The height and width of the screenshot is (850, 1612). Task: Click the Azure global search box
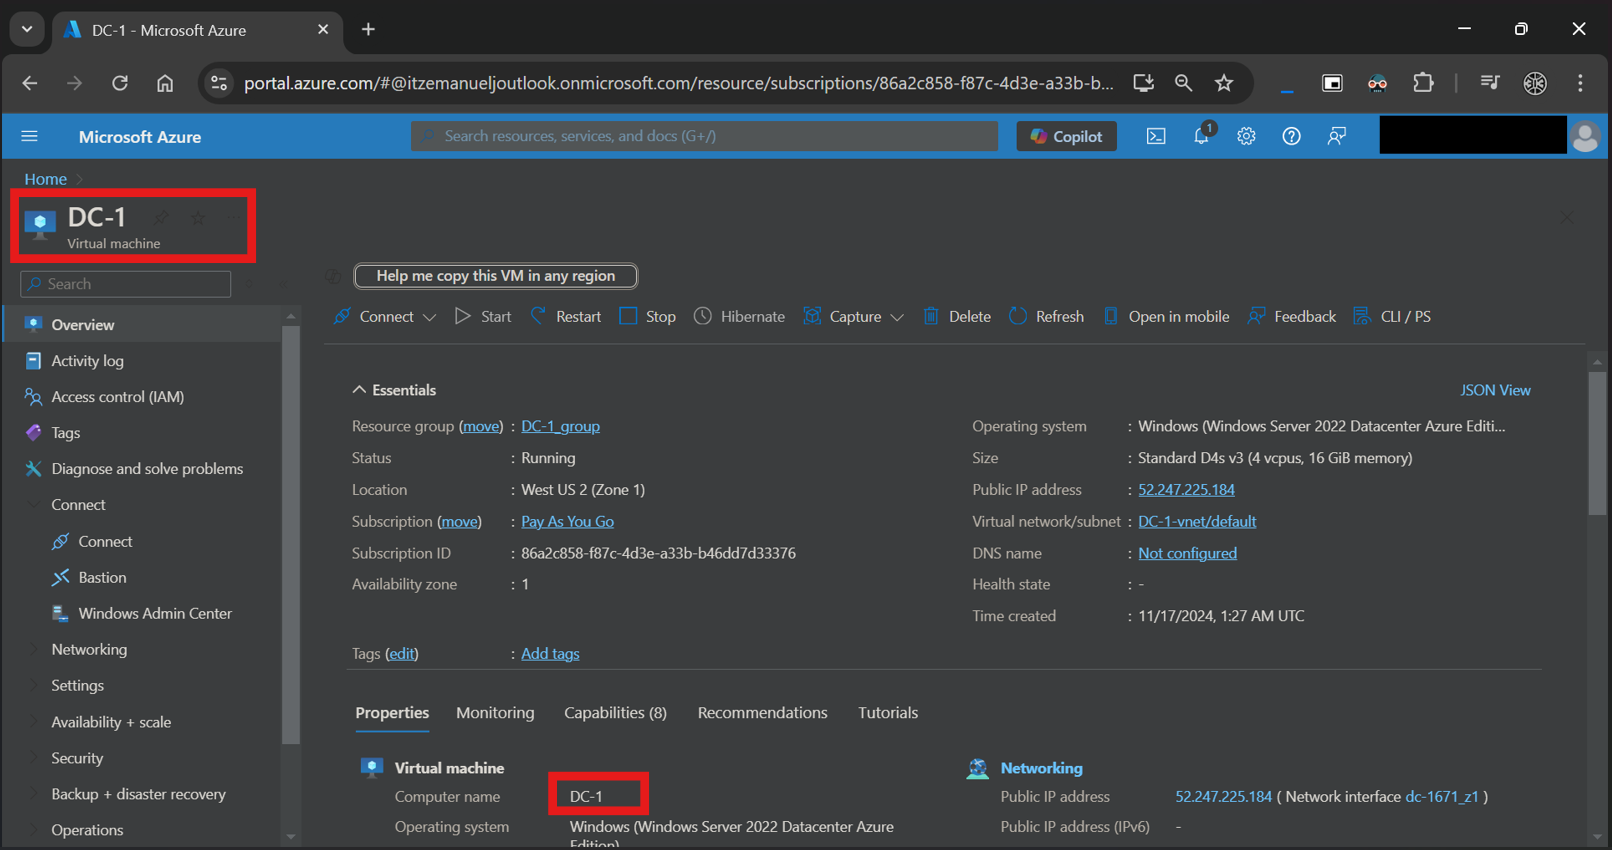(704, 136)
